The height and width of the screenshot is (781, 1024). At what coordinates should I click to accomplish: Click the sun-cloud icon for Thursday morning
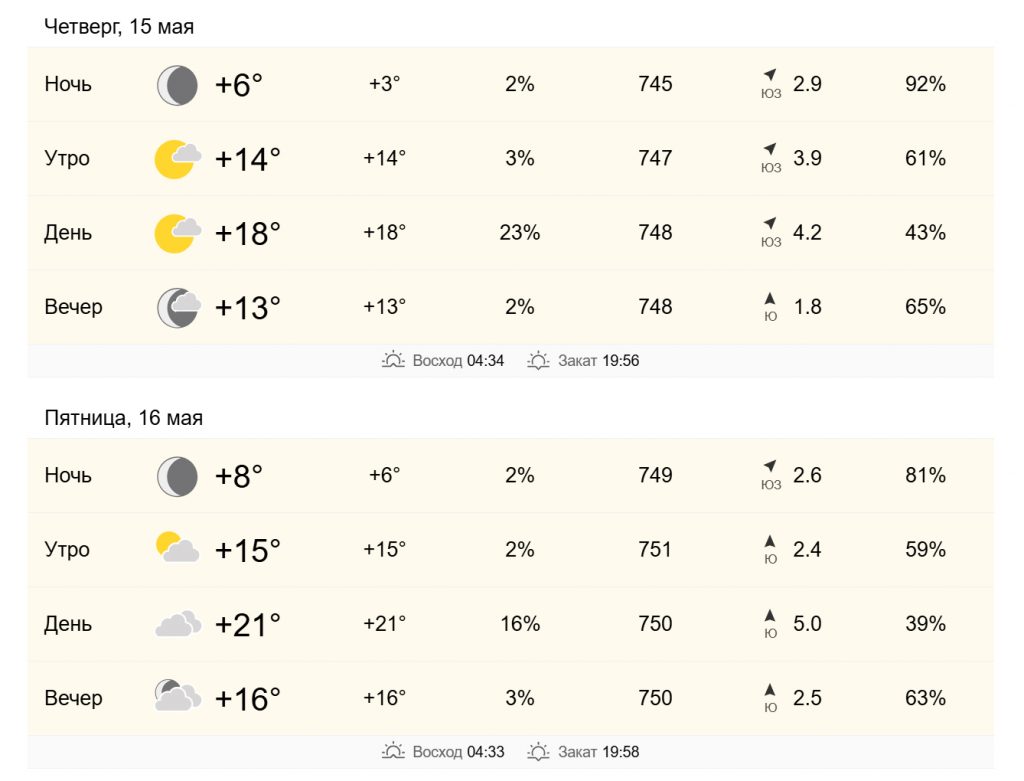[x=177, y=159]
